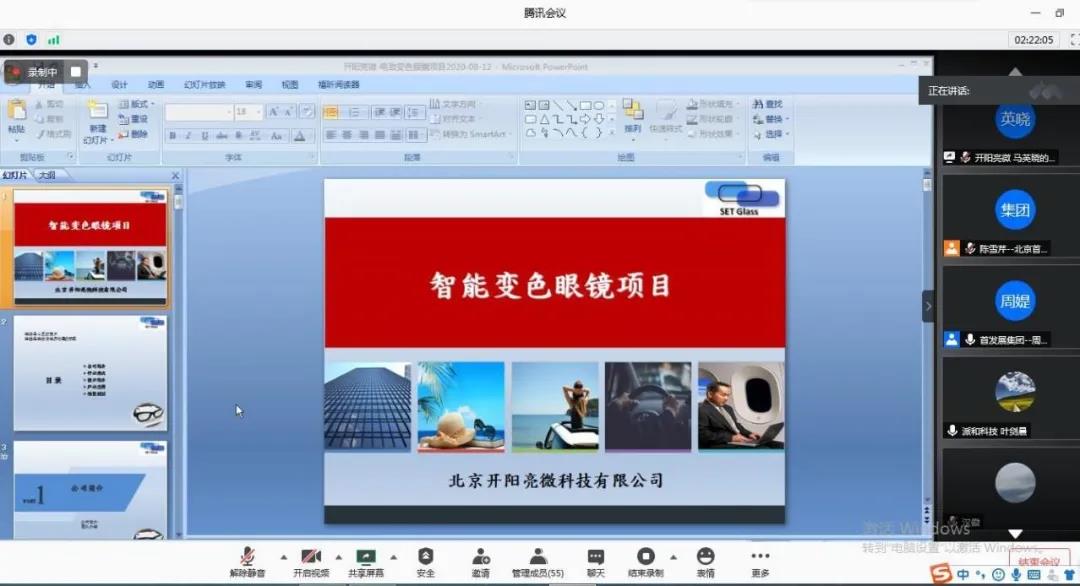Open the 聊天 chat panel
The image size is (1080, 586).
click(x=596, y=562)
